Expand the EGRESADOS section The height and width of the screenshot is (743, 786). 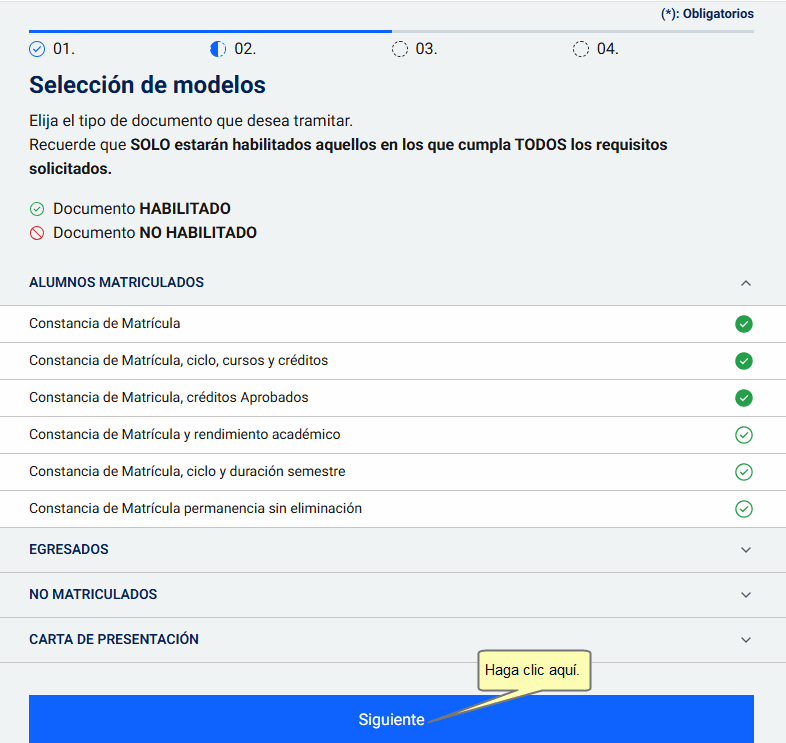point(745,550)
